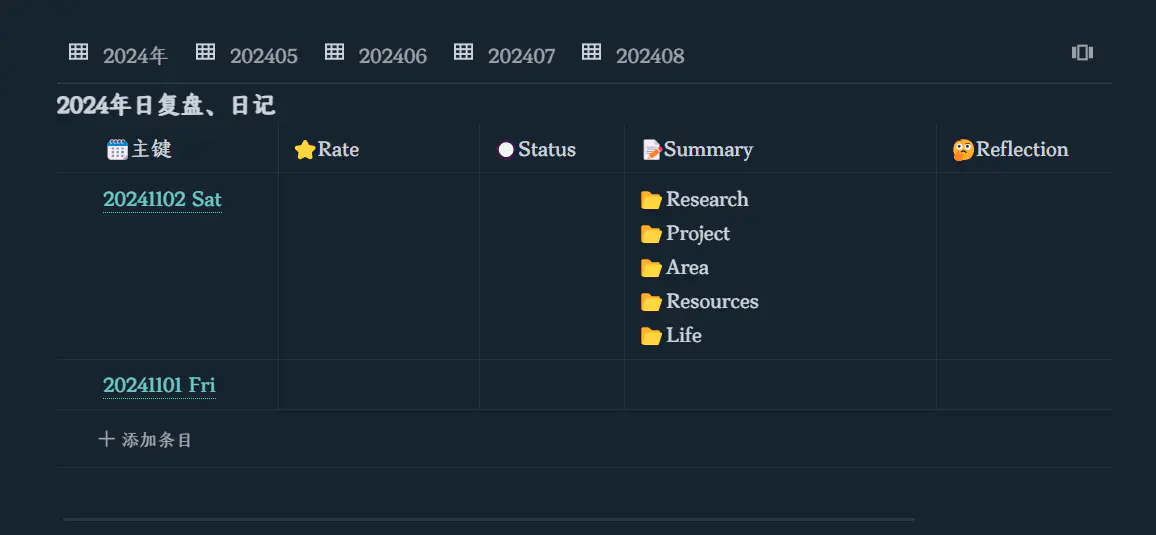Go to the 202408 view tab

pyautogui.click(x=650, y=56)
